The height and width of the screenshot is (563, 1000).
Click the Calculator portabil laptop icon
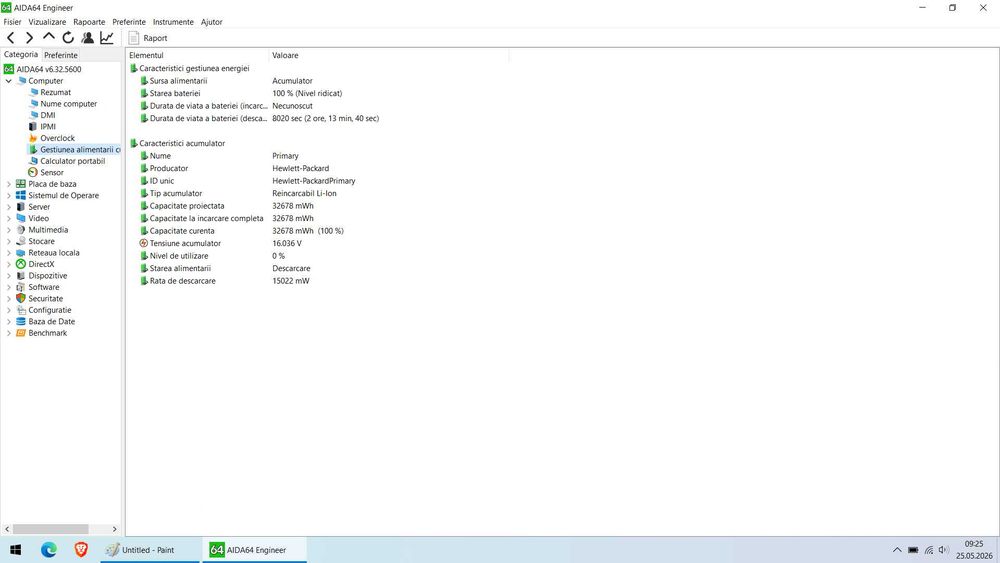(x=33, y=161)
